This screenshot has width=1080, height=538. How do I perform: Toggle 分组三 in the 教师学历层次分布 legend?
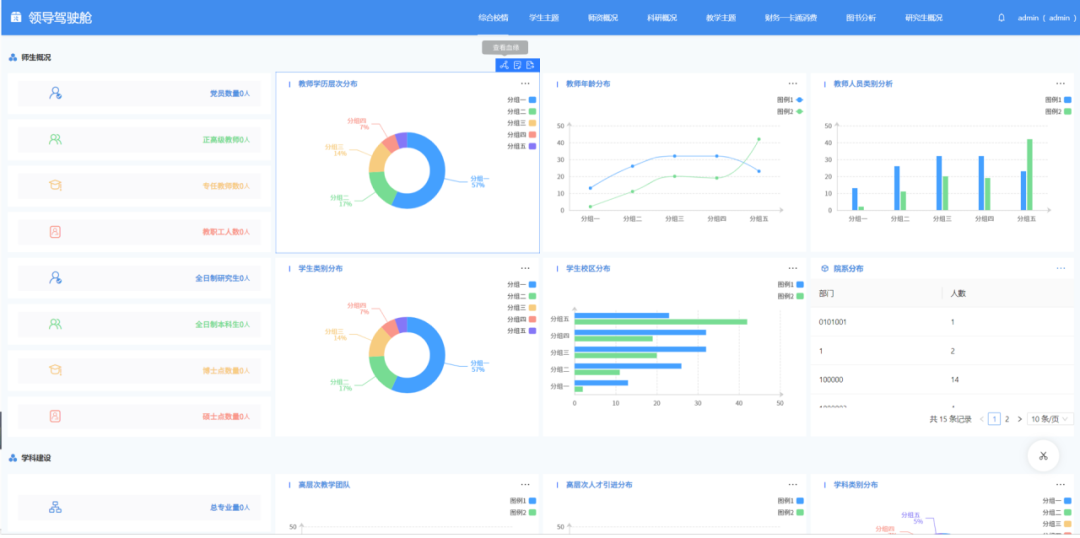pos(521,123)
